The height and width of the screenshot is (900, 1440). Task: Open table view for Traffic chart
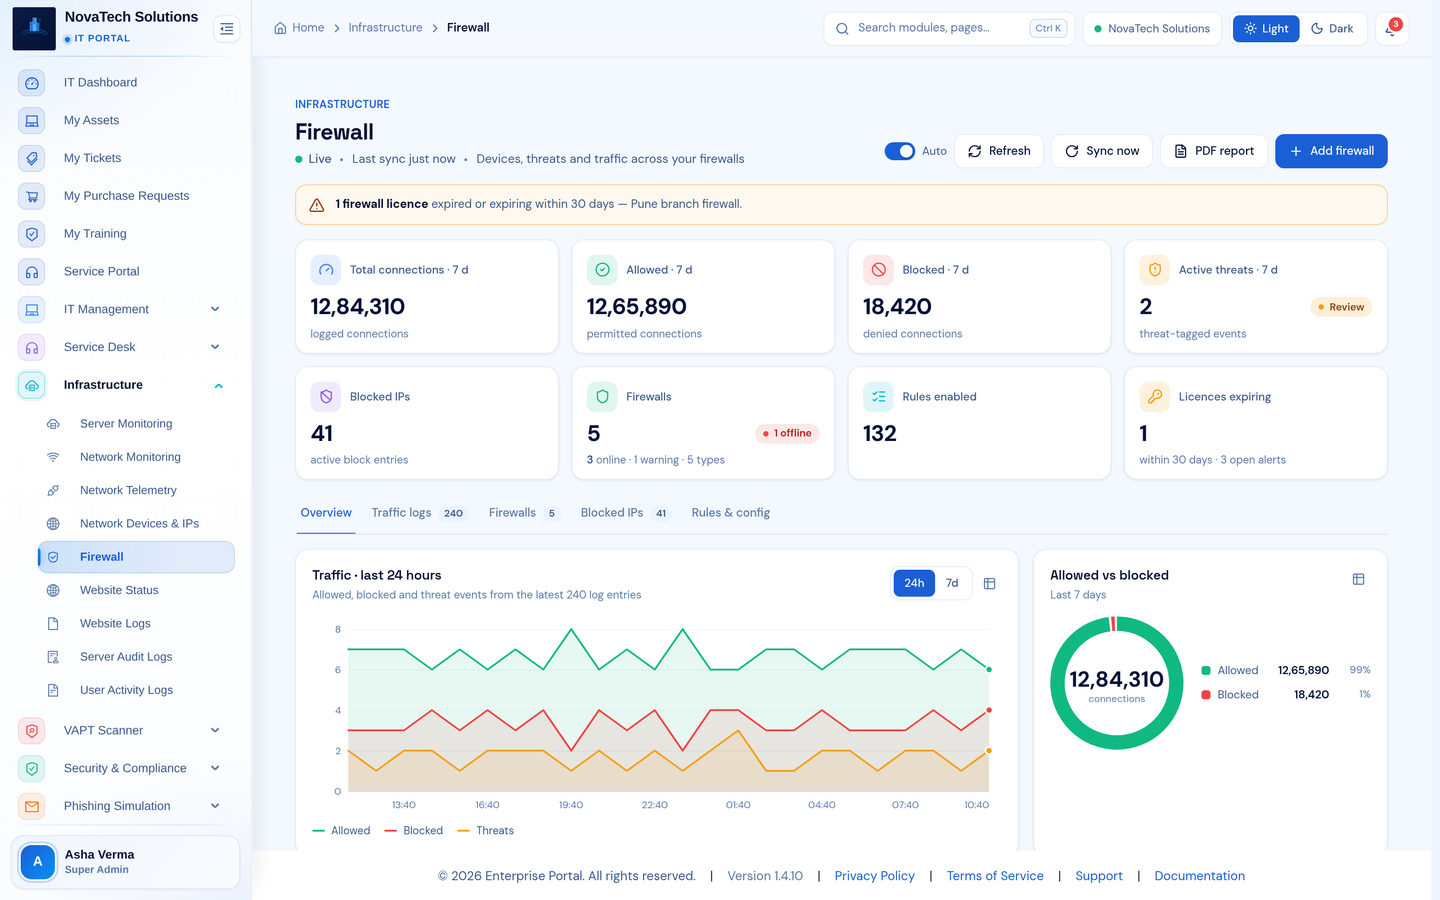click(989, 584)
